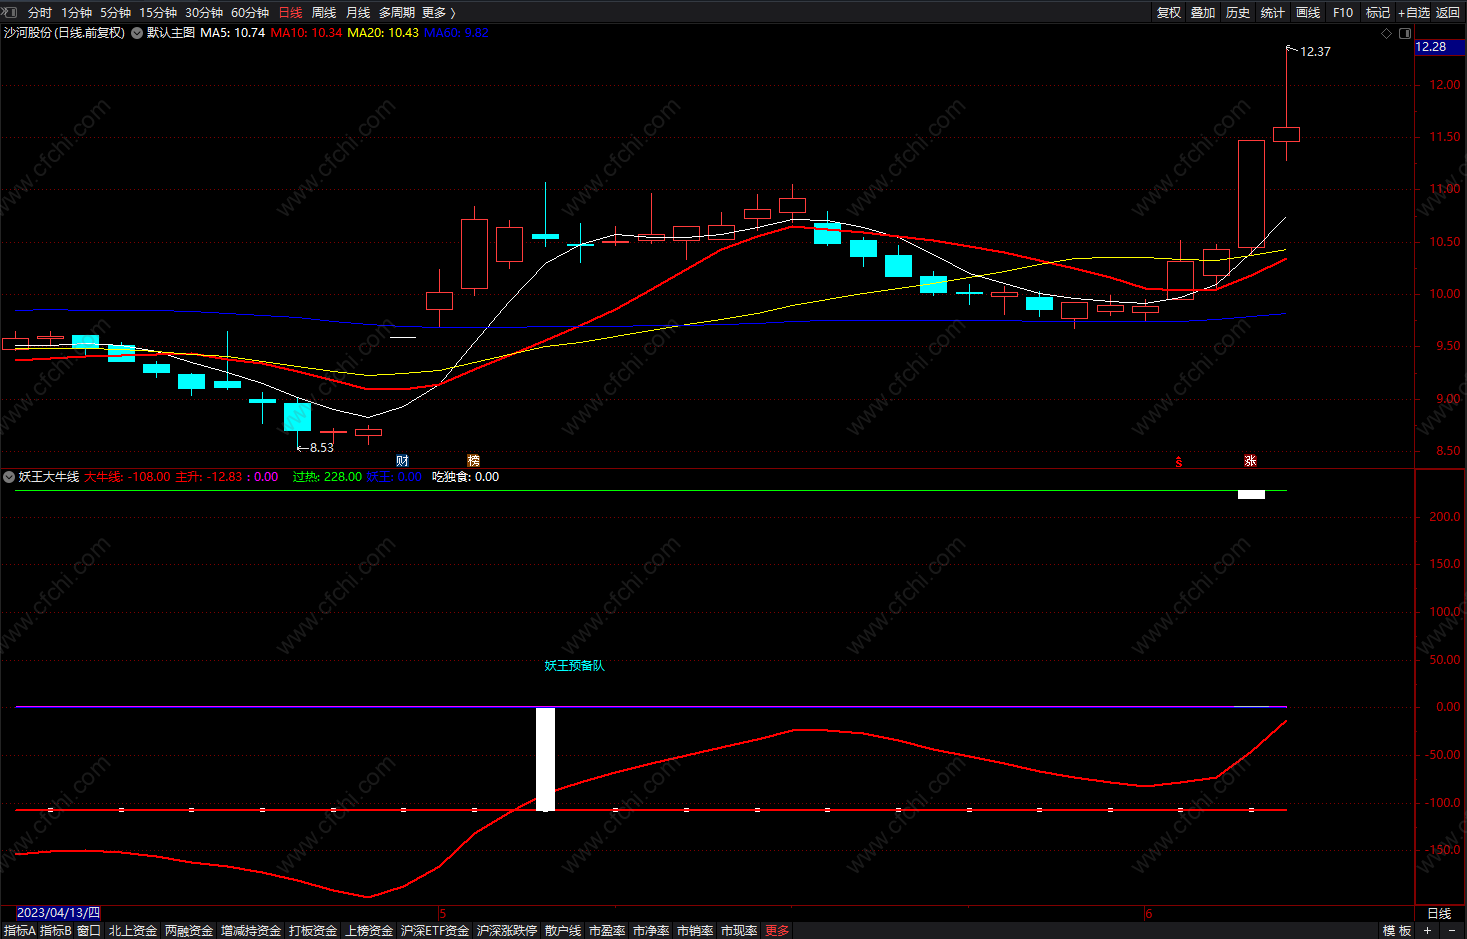Viewport: 1467px width, 939px height.
Task: Click the 8.53 low price label
Action: (x=322, y=448)
